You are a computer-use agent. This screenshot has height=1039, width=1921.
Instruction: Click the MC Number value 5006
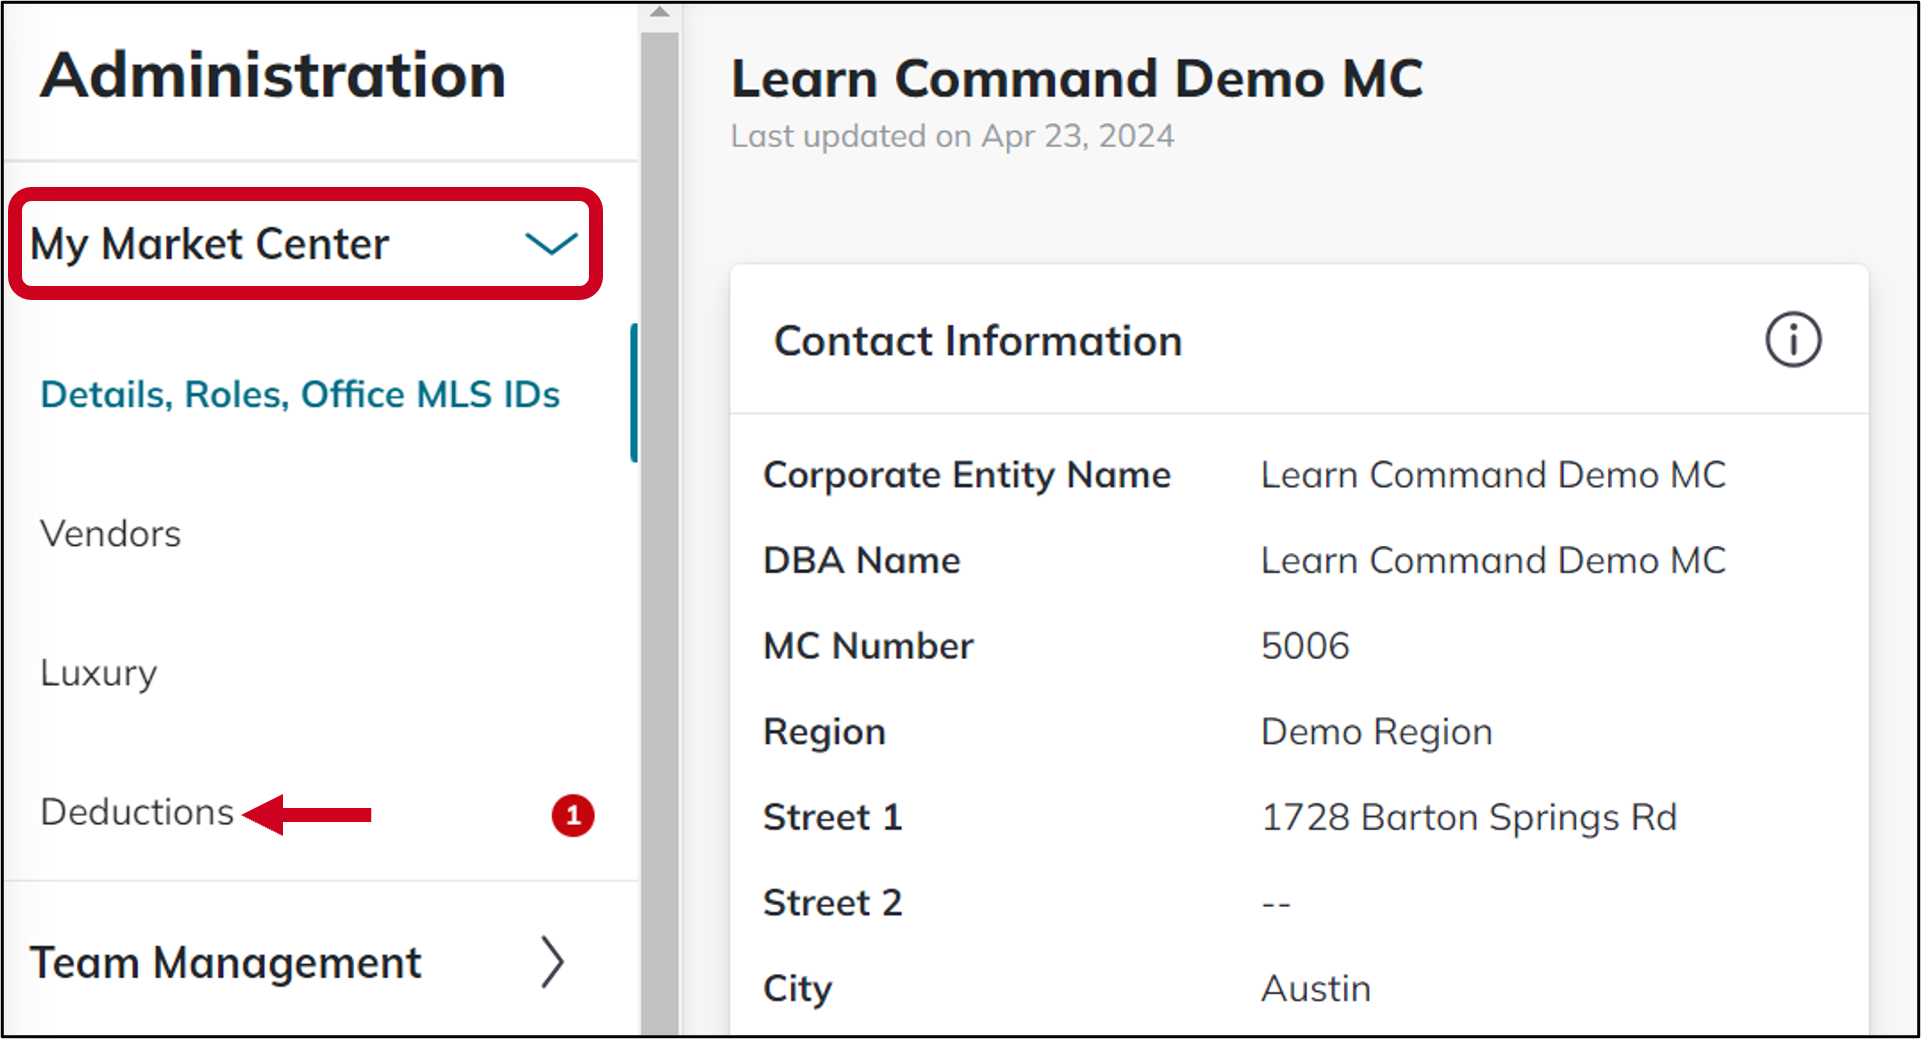click(1305, 646)
